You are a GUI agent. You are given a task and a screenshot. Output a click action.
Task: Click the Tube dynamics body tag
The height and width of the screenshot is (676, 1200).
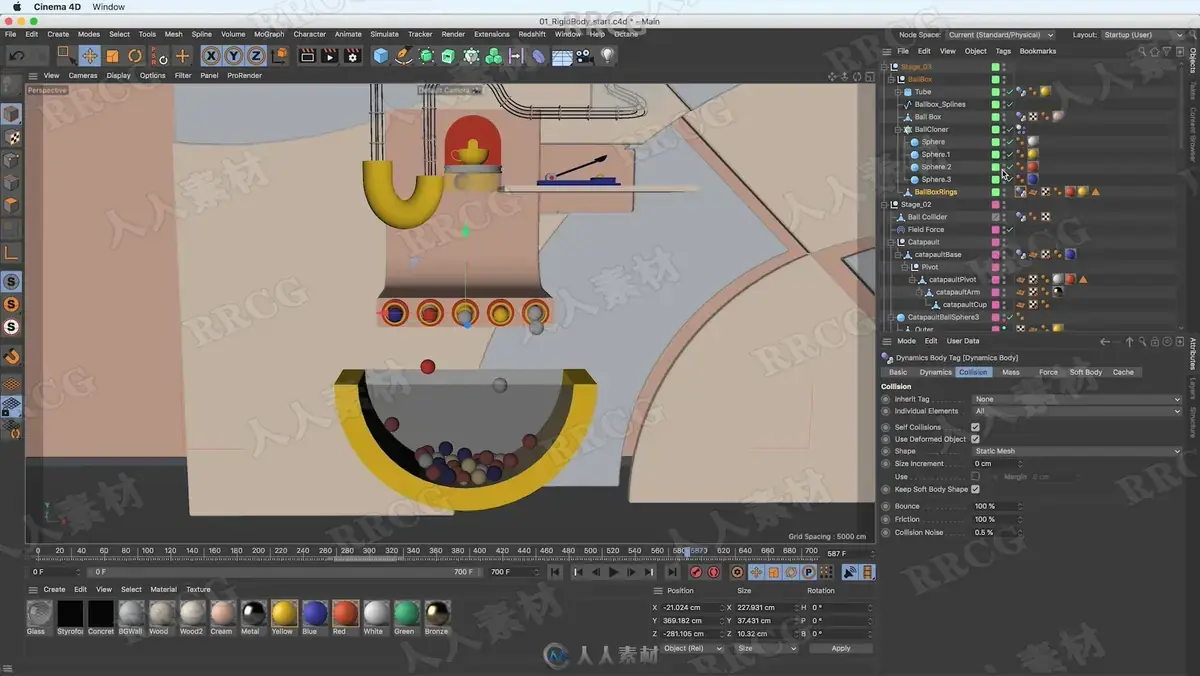(1020, 92)
